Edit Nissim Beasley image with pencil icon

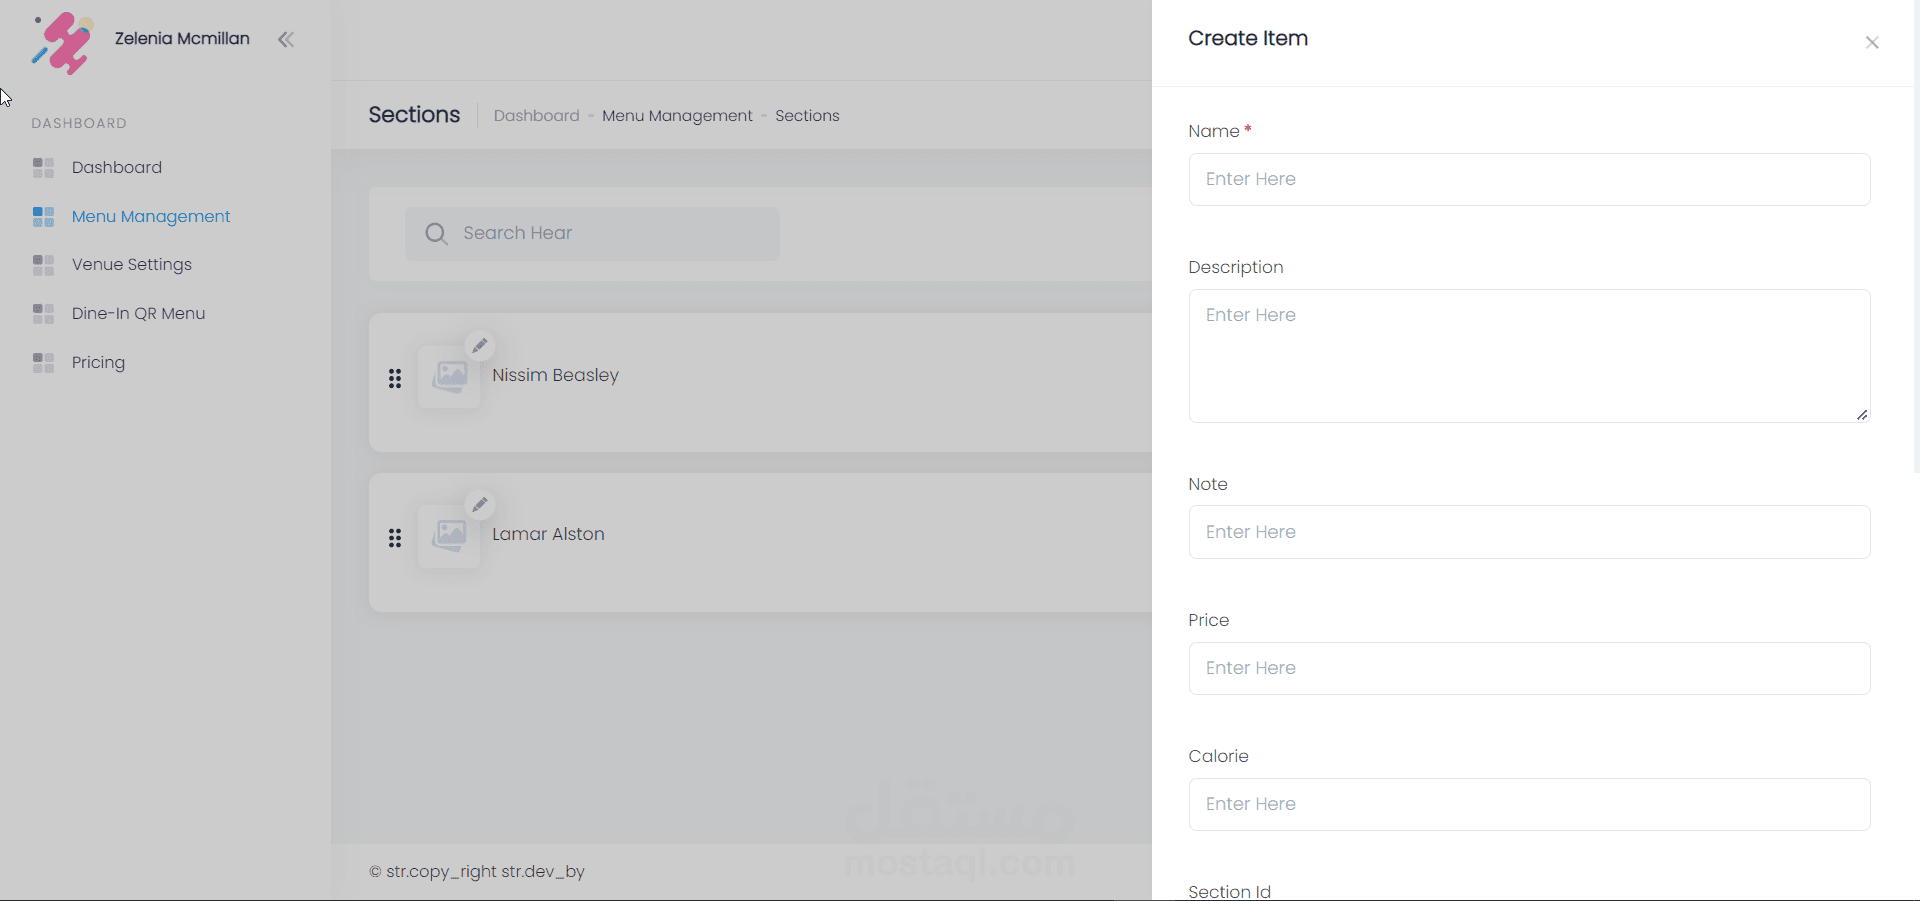tap(480, 346)
